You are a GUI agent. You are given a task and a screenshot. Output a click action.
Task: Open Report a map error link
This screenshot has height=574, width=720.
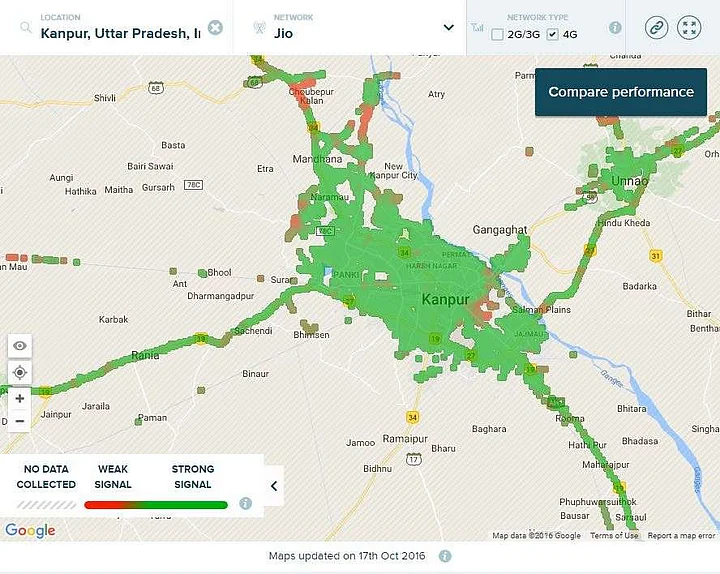pos(681,536)
